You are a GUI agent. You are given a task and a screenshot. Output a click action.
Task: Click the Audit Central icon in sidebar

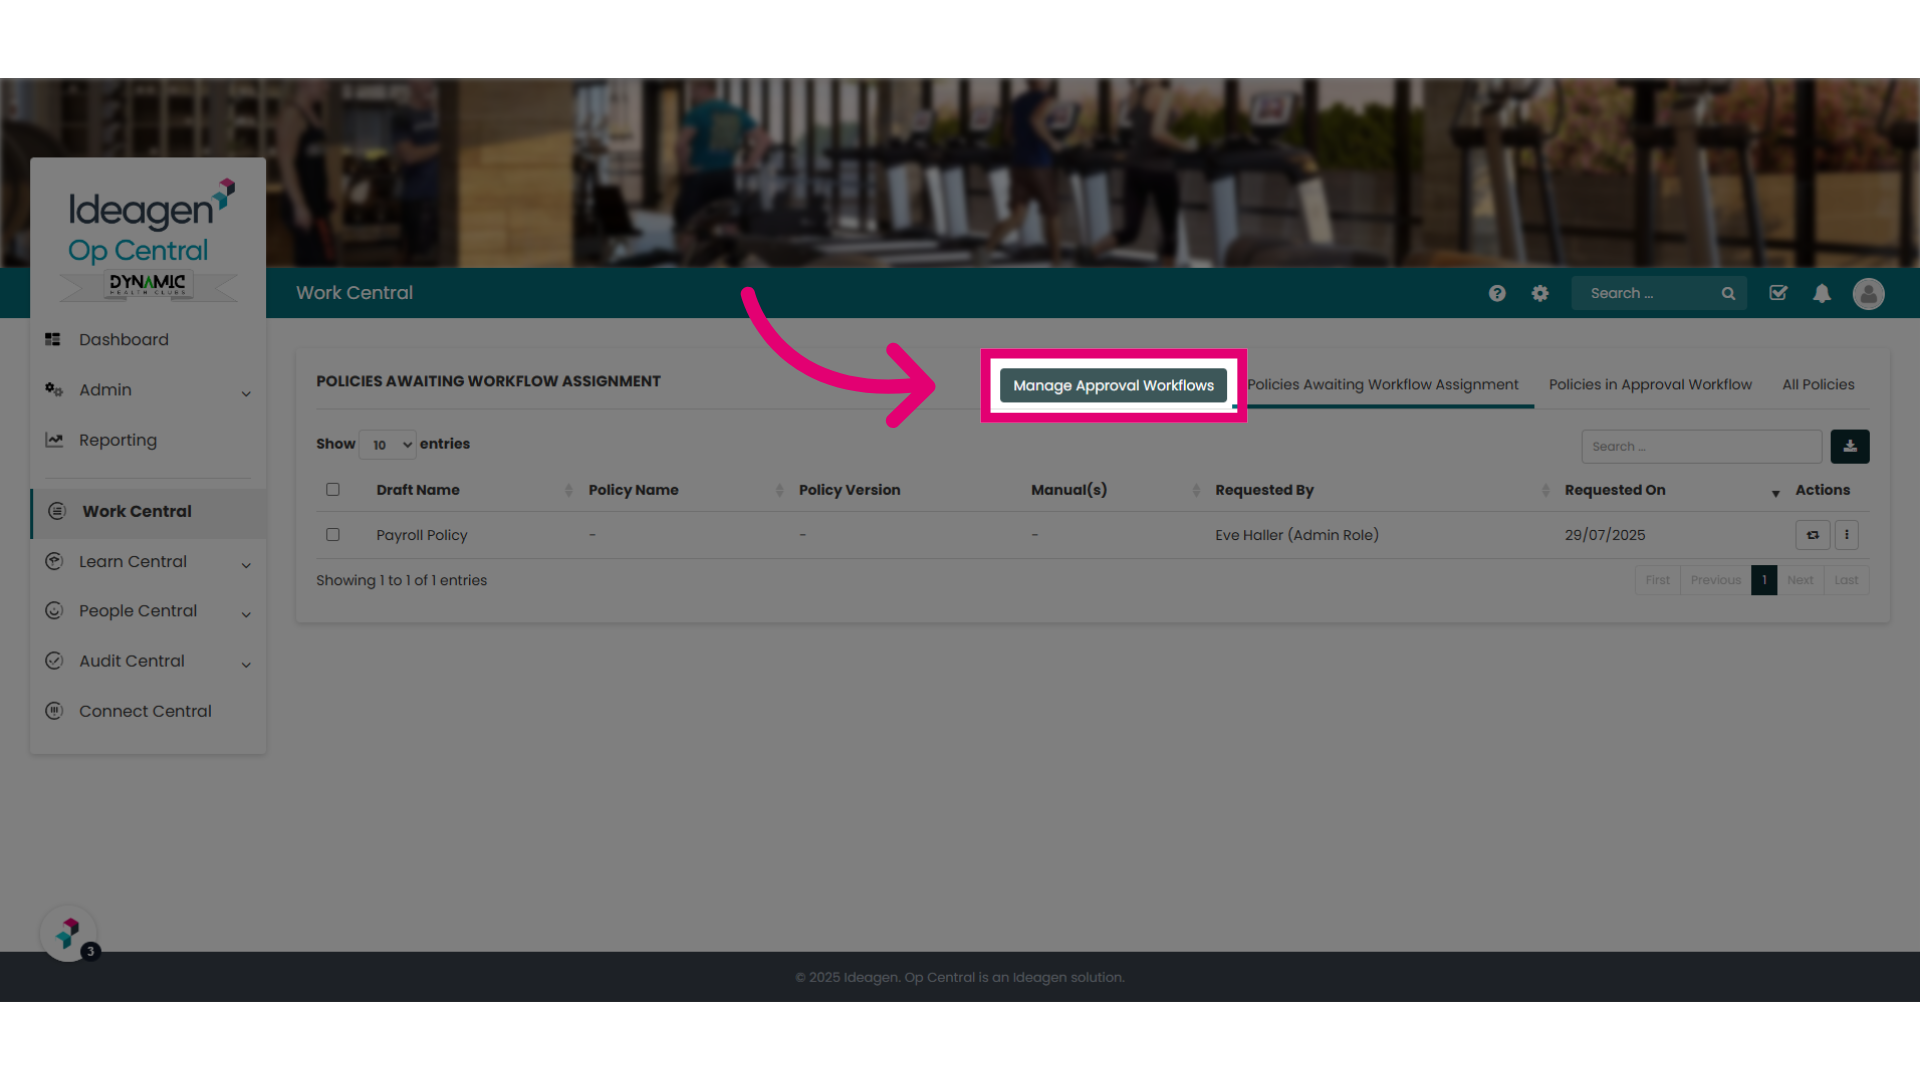click(x=54, y=661)
